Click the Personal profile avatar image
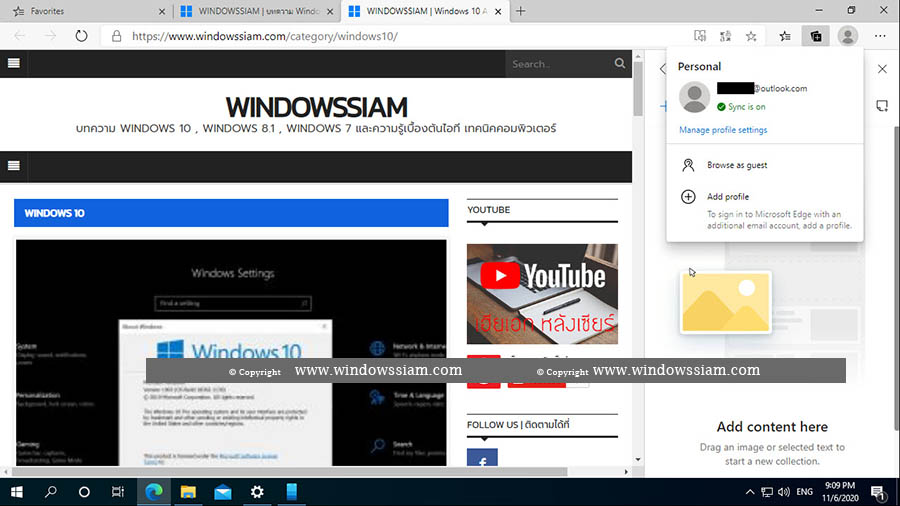Image resolution: width=900 pixels, height=506 pixels. [695, 97]
